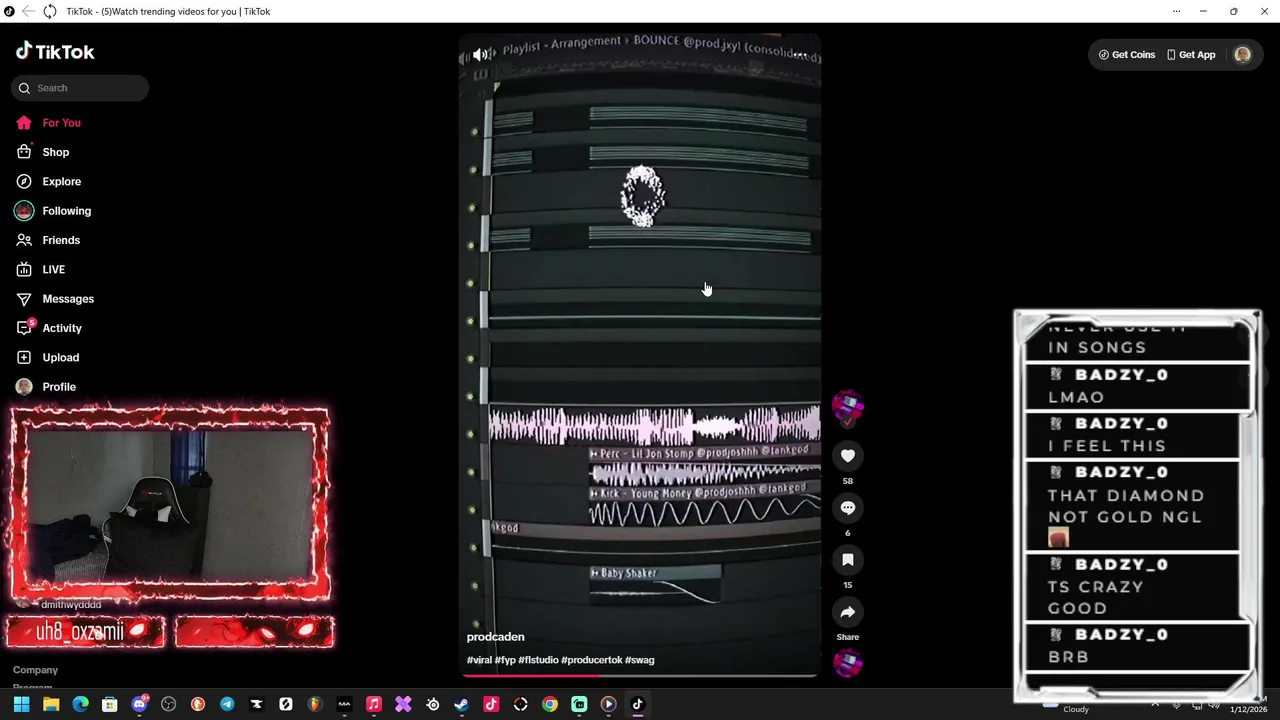Open active TikTok app taskbar icon
The width and height of the screenshot is (1280, 720).
638,704
